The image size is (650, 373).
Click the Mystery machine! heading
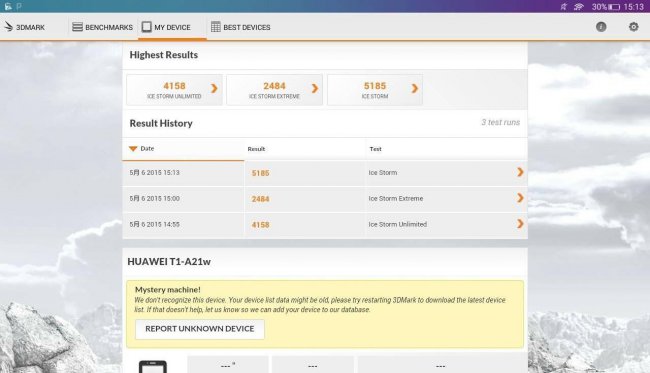(x=167, y=290)
